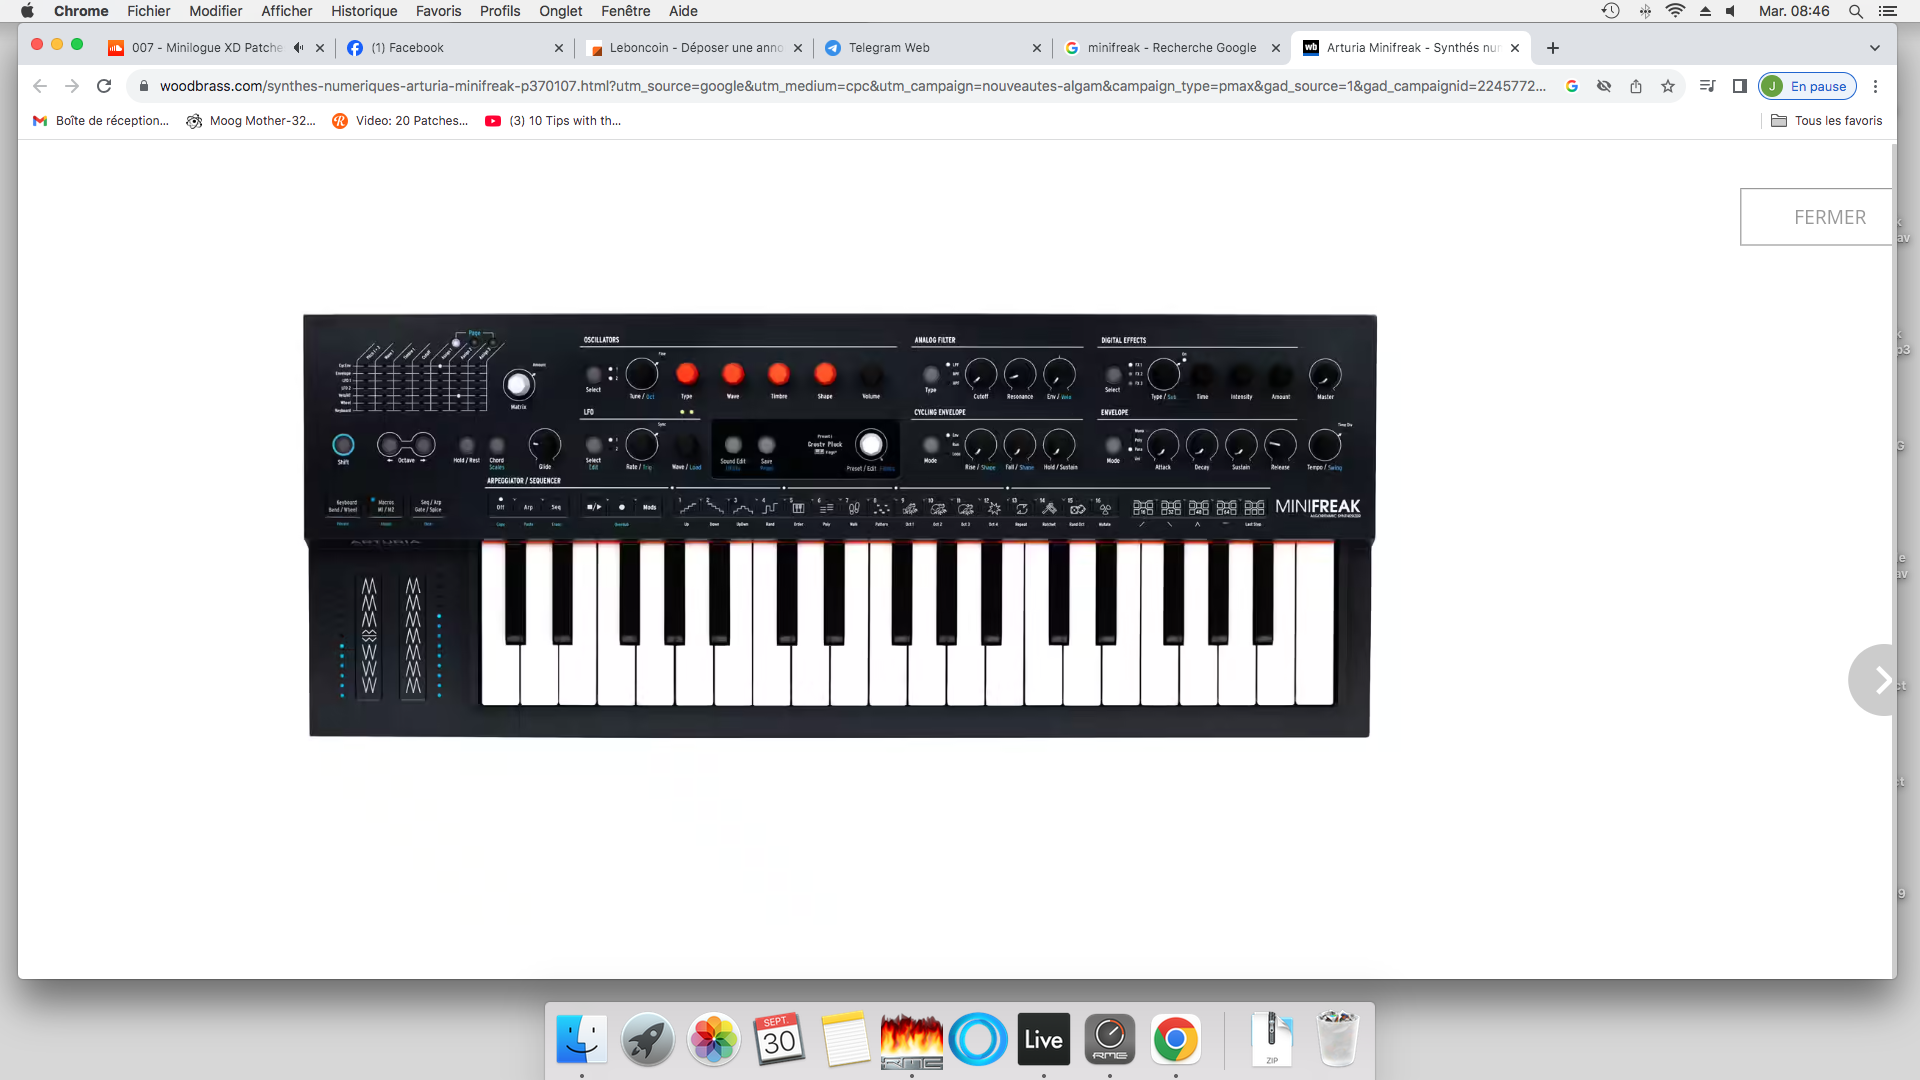Screen dimensions: 1920x1080
Task: Click the FERMER button
Action: pos(1829,217)
